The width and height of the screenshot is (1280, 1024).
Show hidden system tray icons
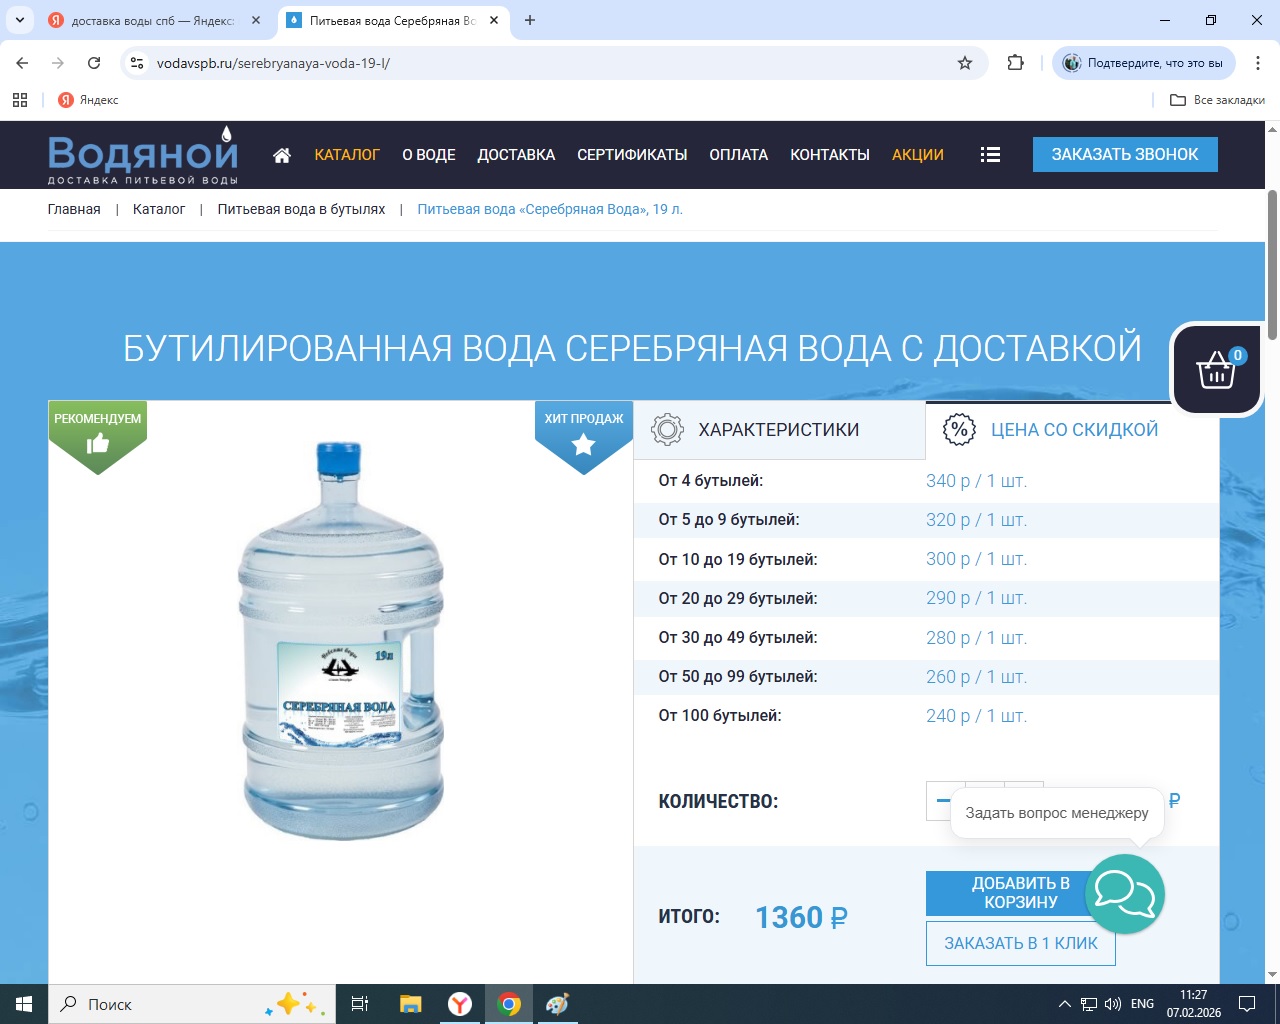pos(1064,1004)
